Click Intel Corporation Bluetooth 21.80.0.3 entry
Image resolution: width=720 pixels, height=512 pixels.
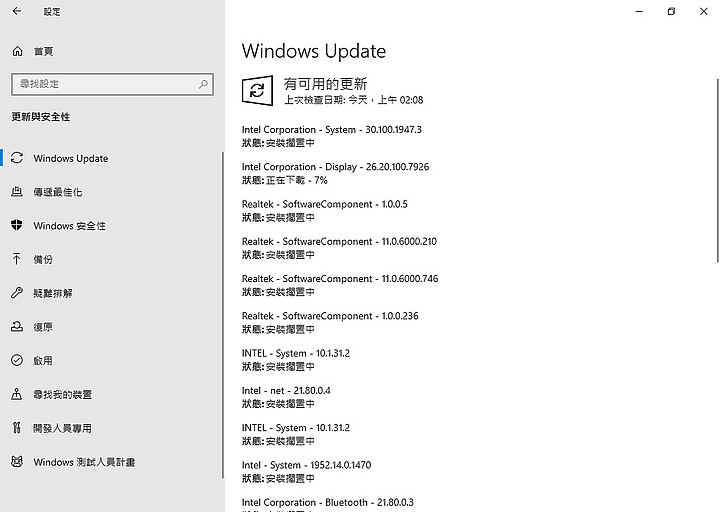tap(327, 504)
